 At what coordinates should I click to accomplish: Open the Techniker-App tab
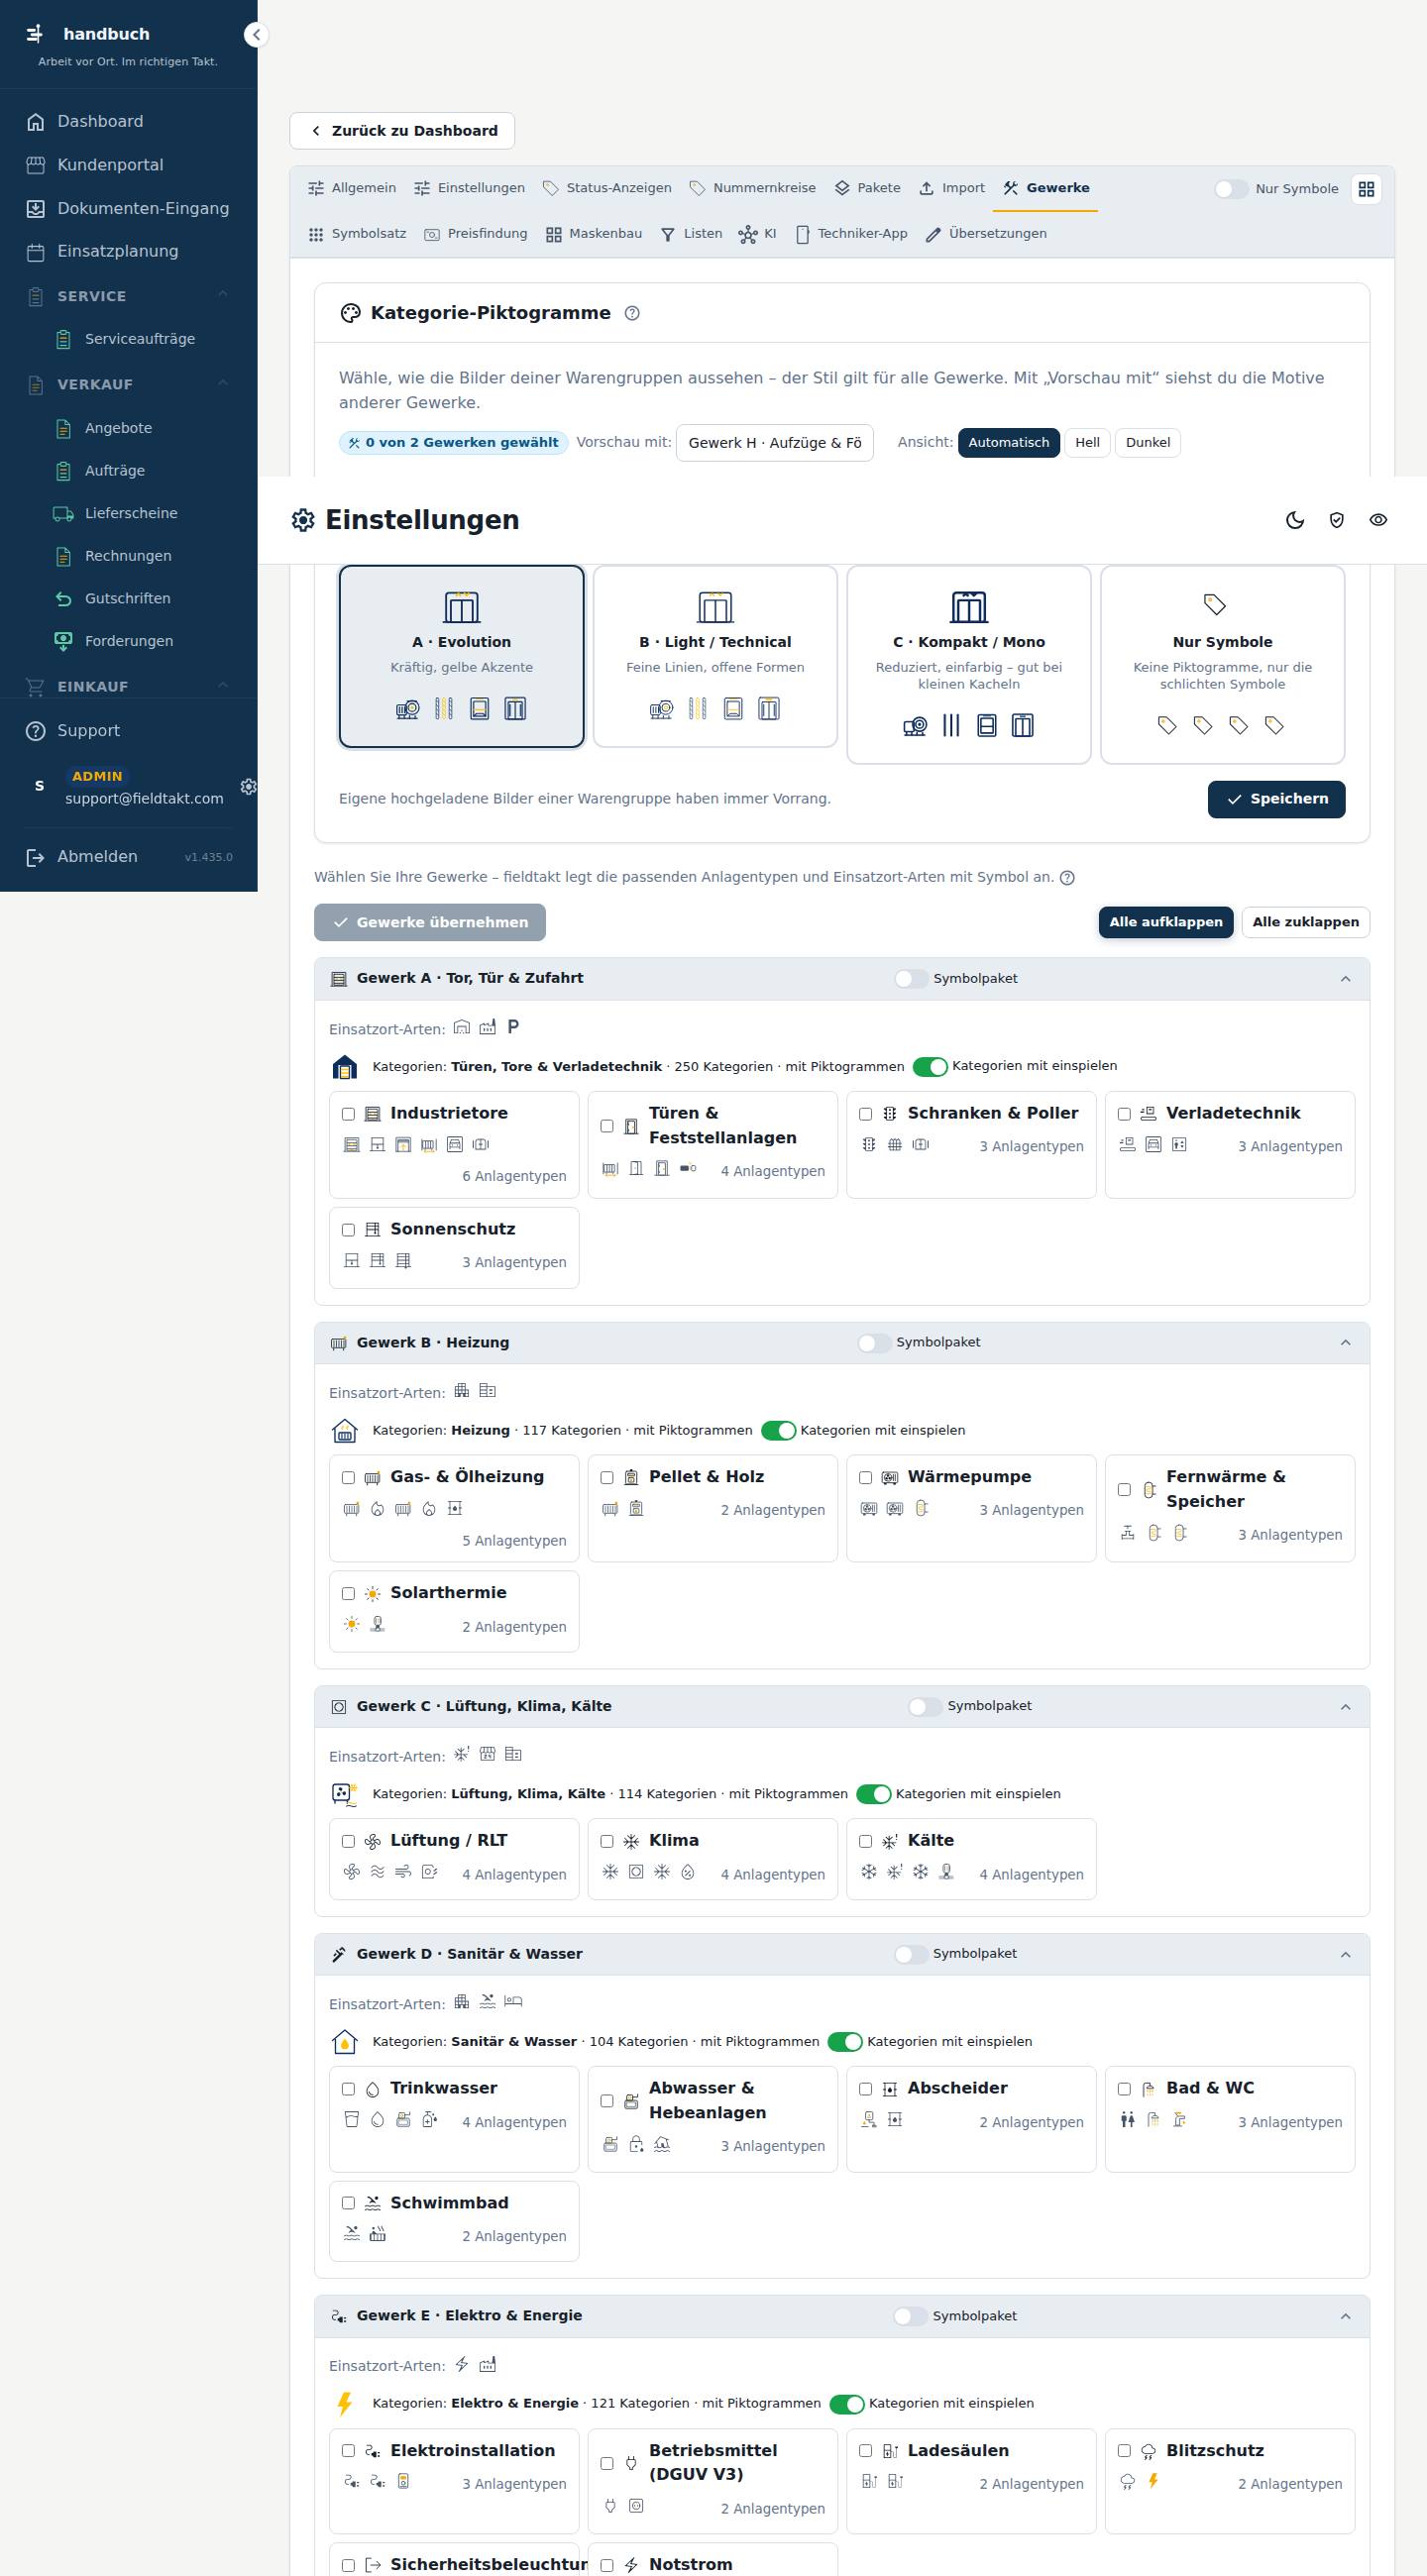point(851,234)
